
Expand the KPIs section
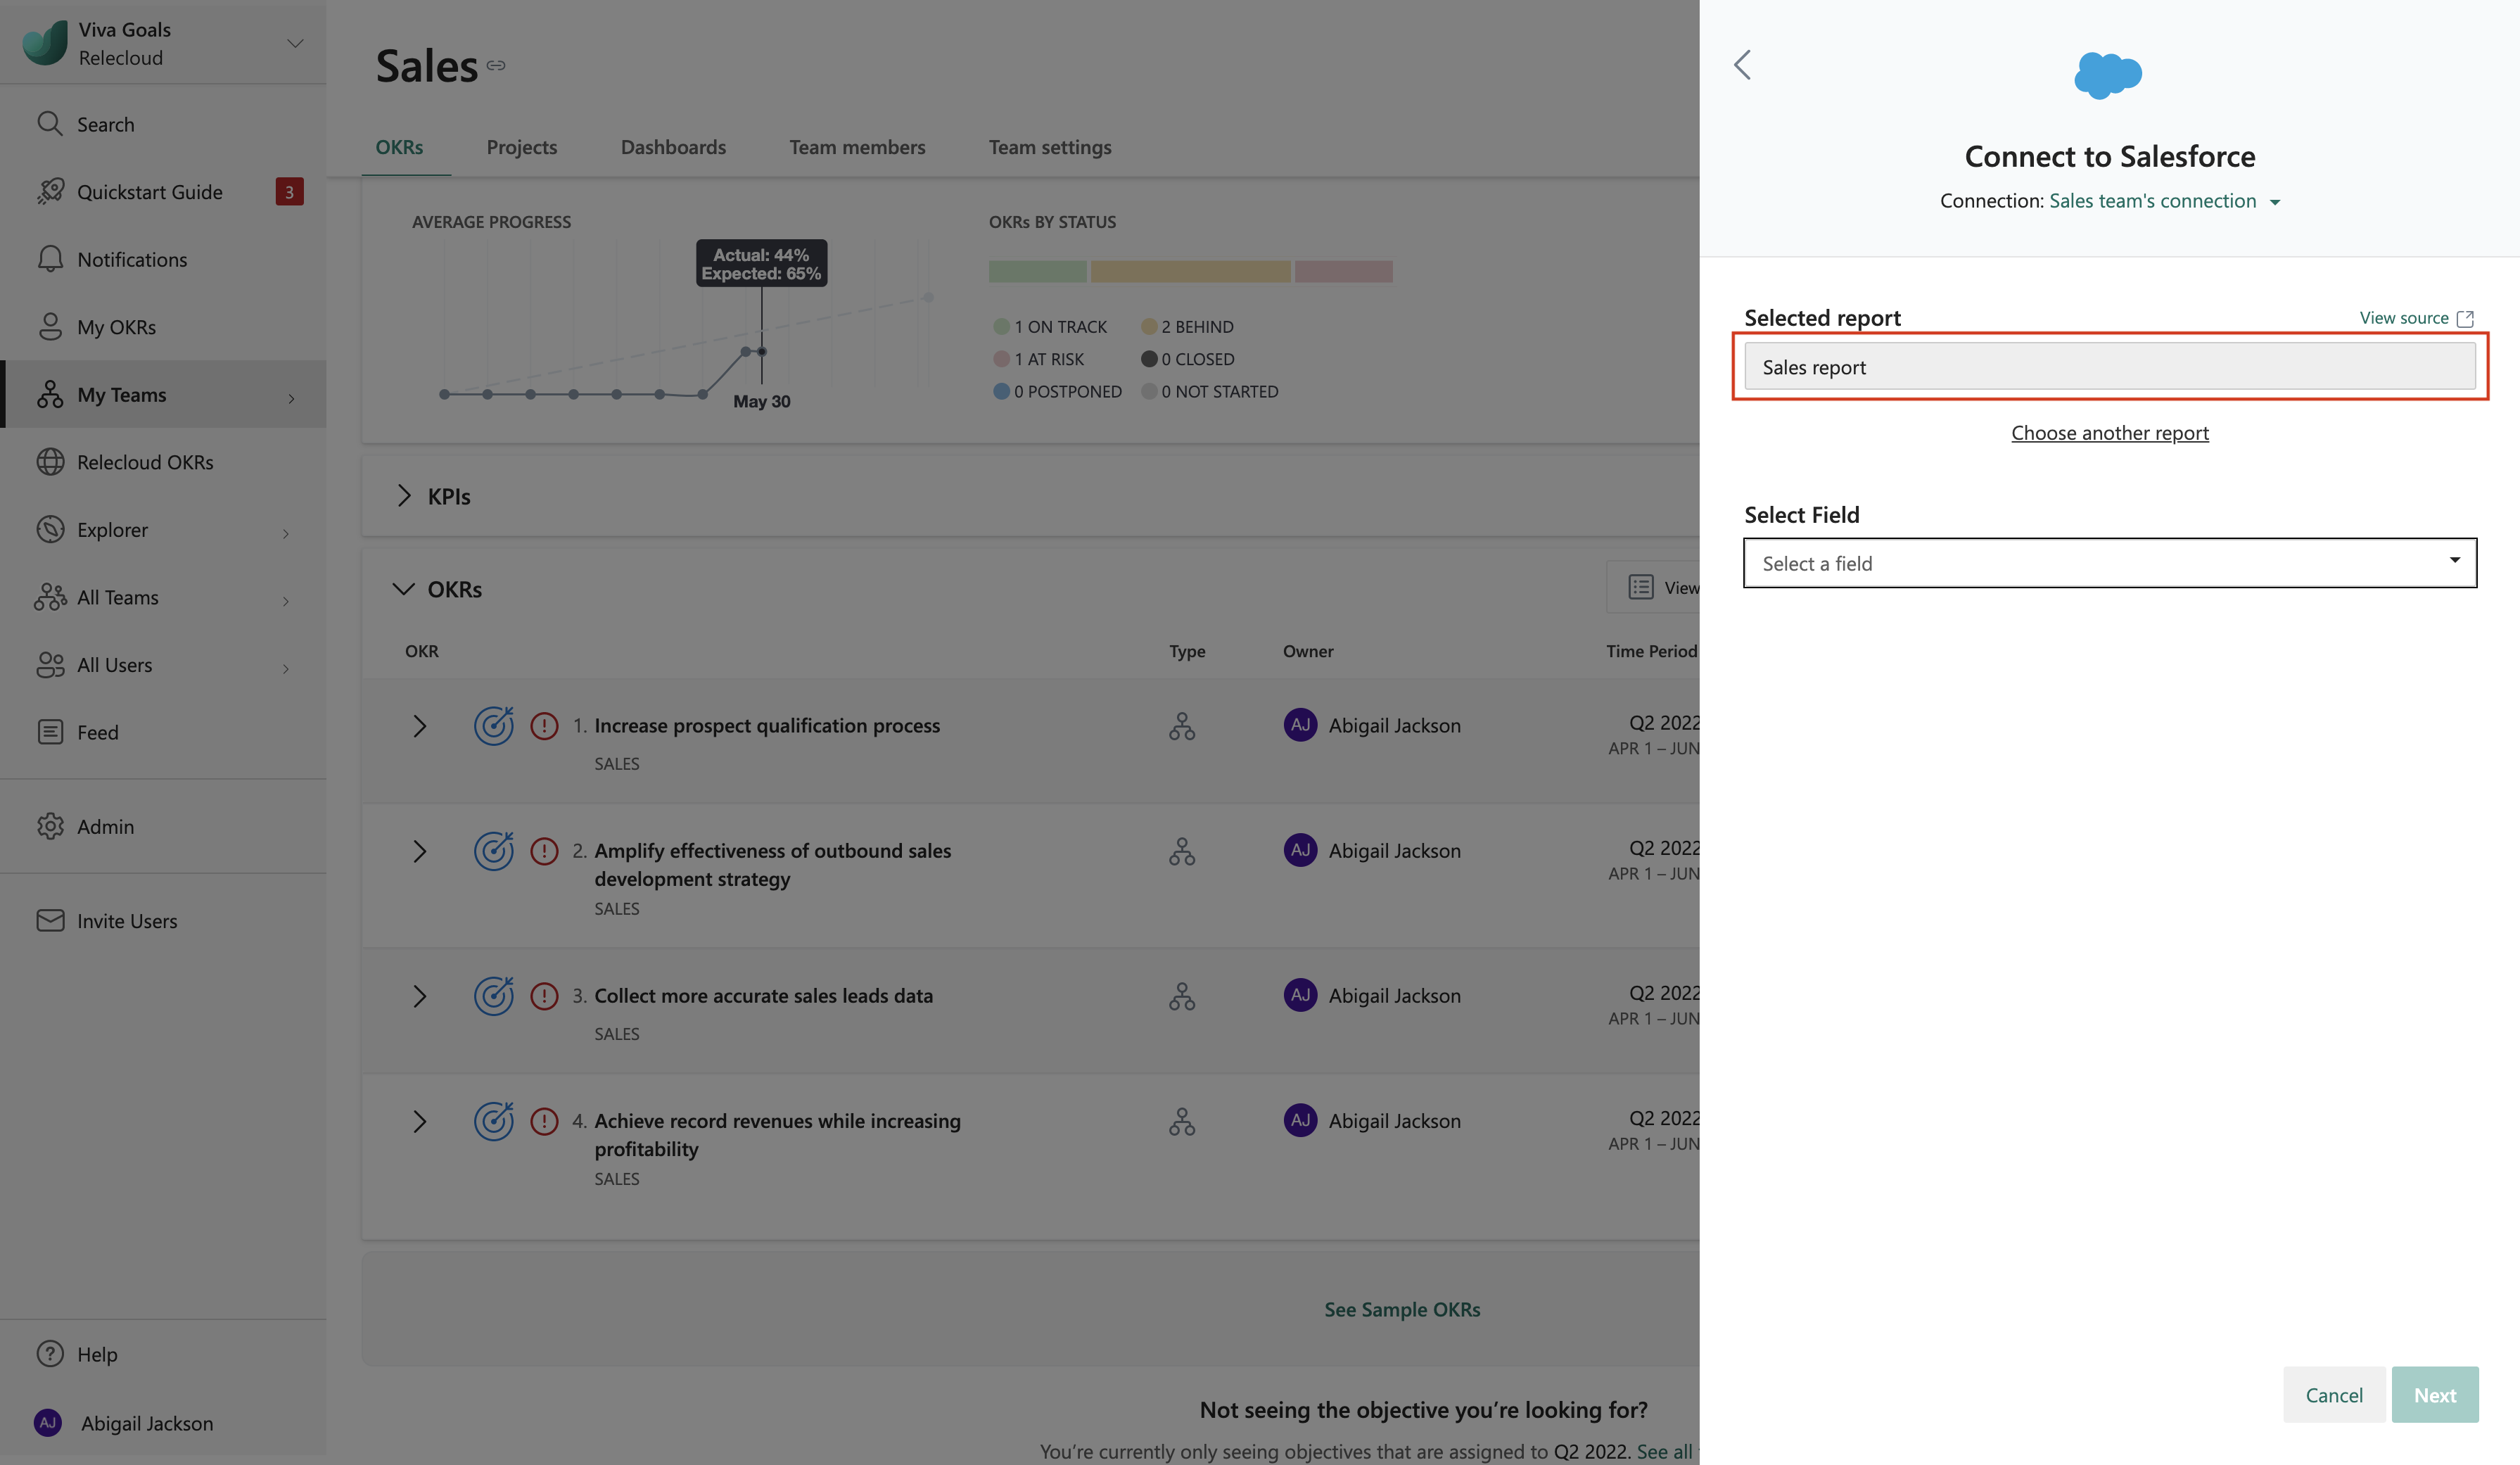point(404,496)
